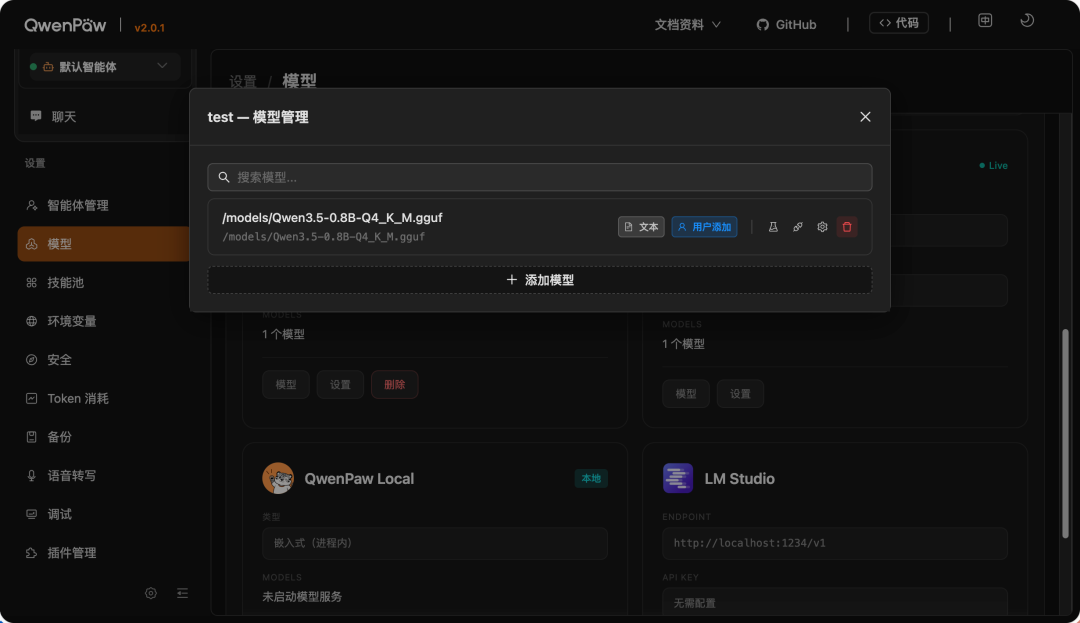Click the 文本 tag on model row
Screen dimensions: 1080x623
[x=641, y=227]
